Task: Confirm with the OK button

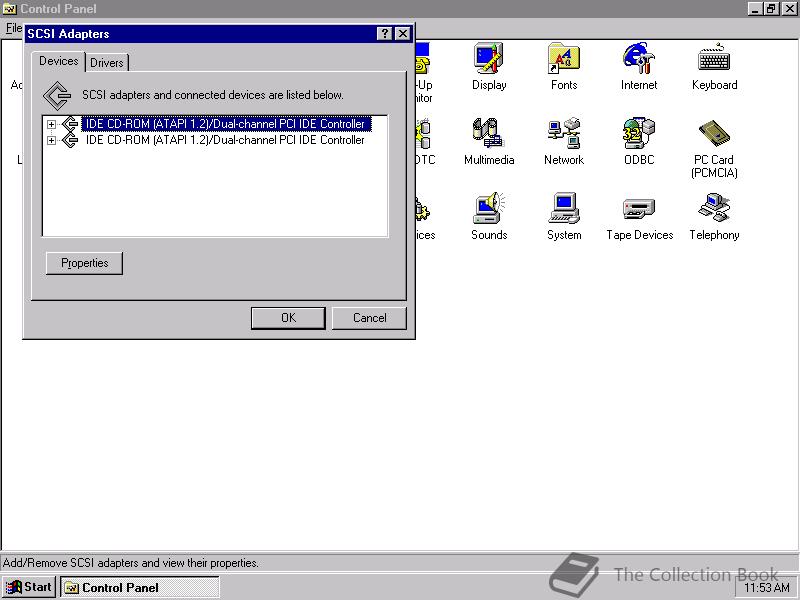Action: coord(288,318)
